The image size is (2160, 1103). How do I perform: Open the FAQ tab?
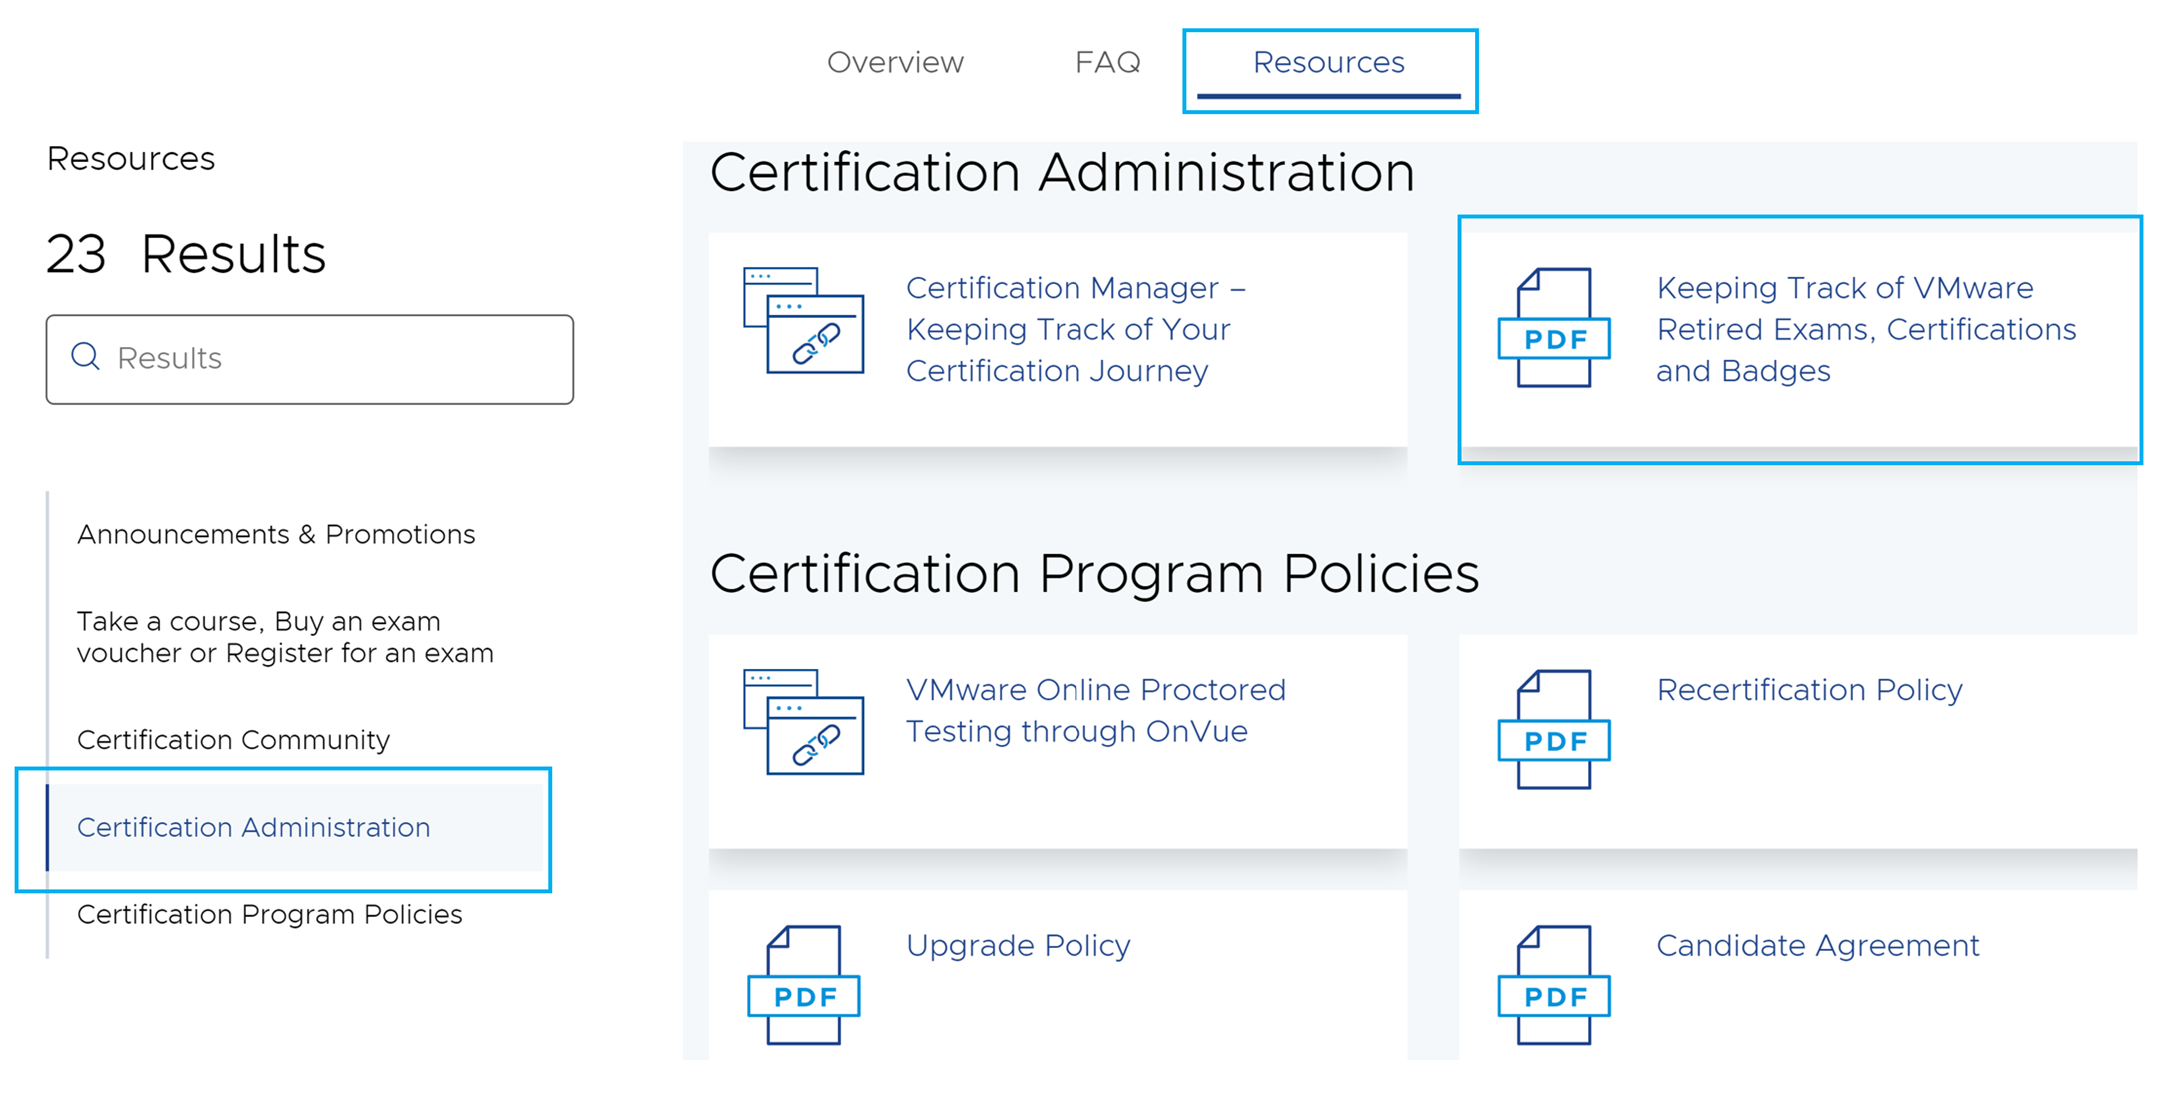[x=1107, y=63]
